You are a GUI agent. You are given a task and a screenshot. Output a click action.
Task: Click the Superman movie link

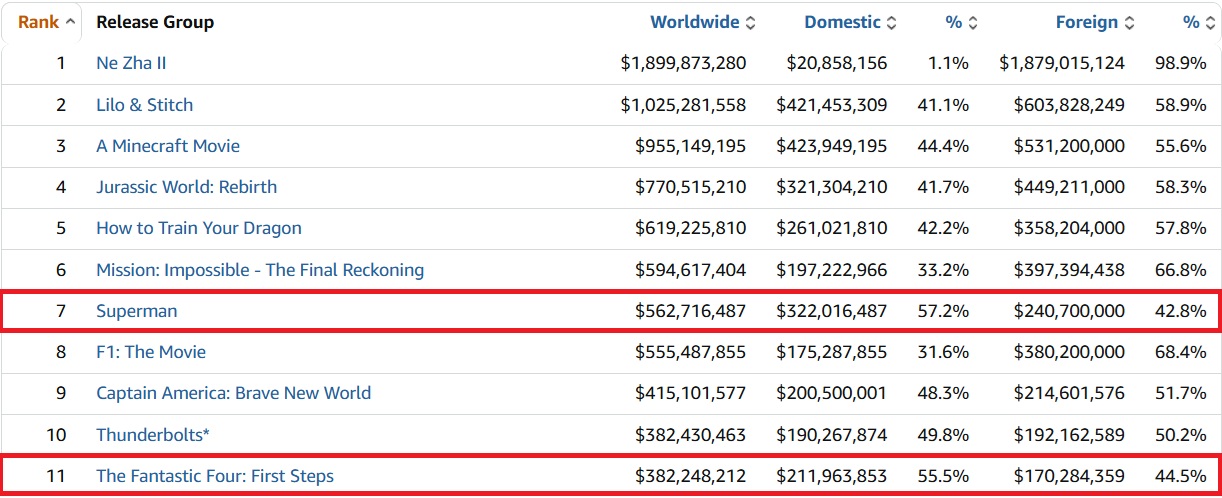[x=136, y=311]
